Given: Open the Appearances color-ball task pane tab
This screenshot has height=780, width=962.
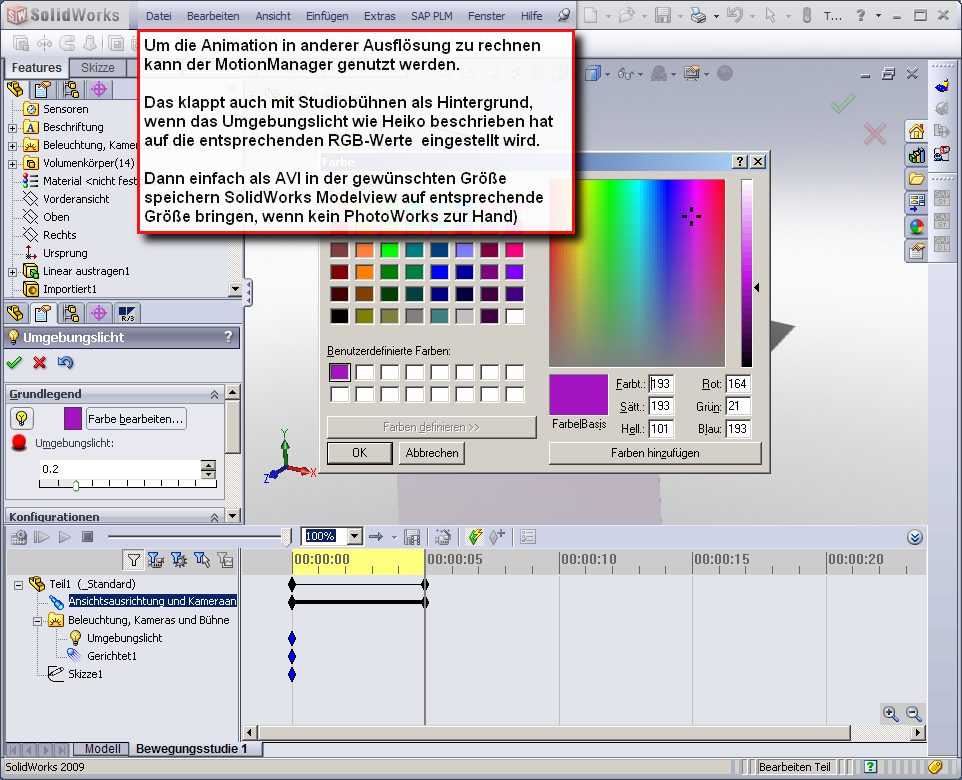Looking at the screenshot, I should 917,226.
